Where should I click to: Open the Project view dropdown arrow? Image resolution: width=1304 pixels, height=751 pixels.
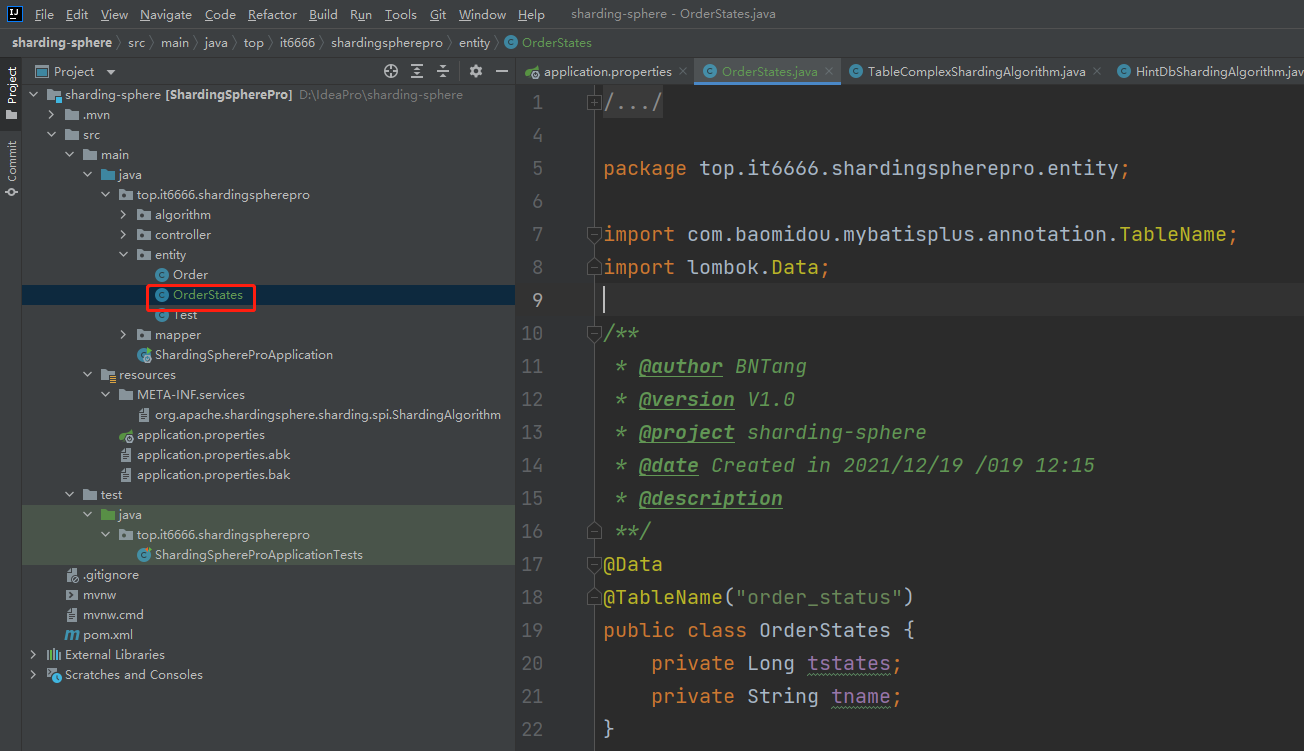tap(111, 72)
